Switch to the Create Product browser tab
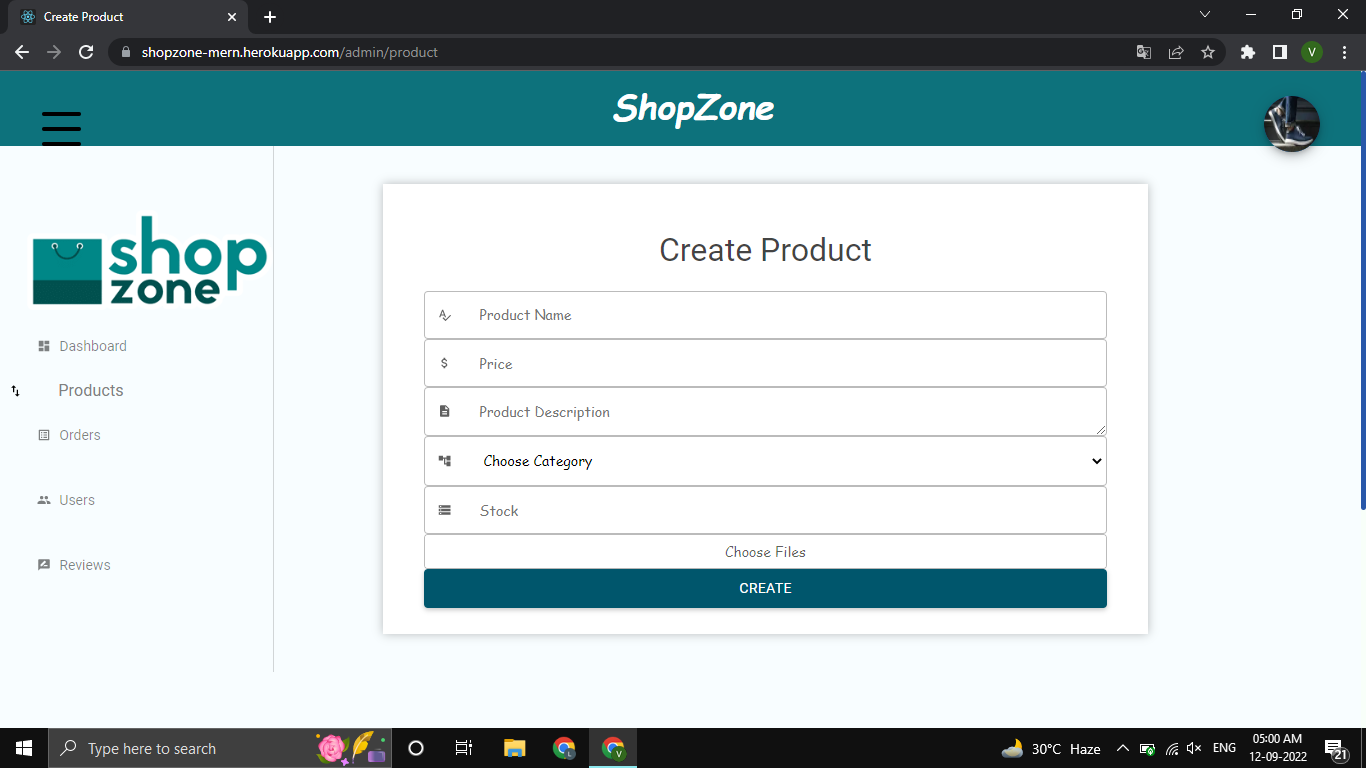Viewport: 1366px width, 768px height. (120, 16)
